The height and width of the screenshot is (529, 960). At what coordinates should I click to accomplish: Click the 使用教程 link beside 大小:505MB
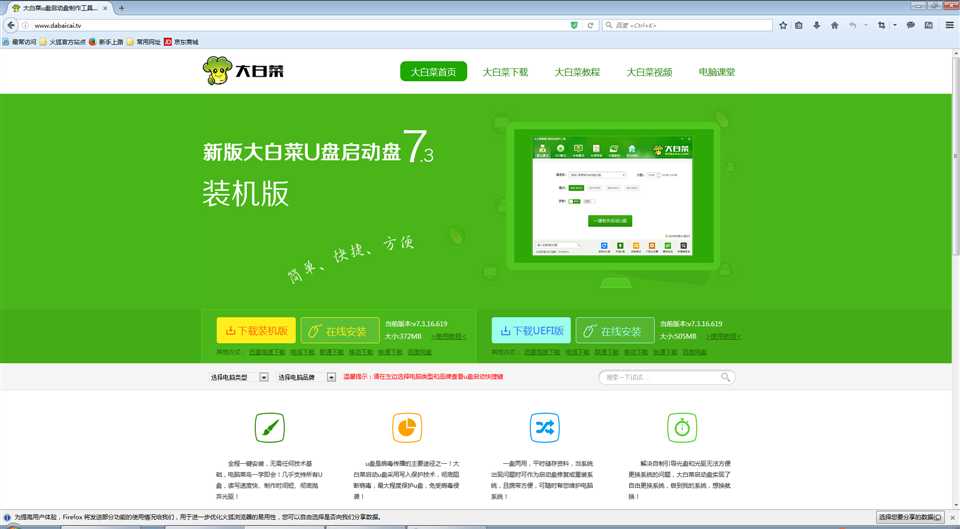click(x=723, y=337)
